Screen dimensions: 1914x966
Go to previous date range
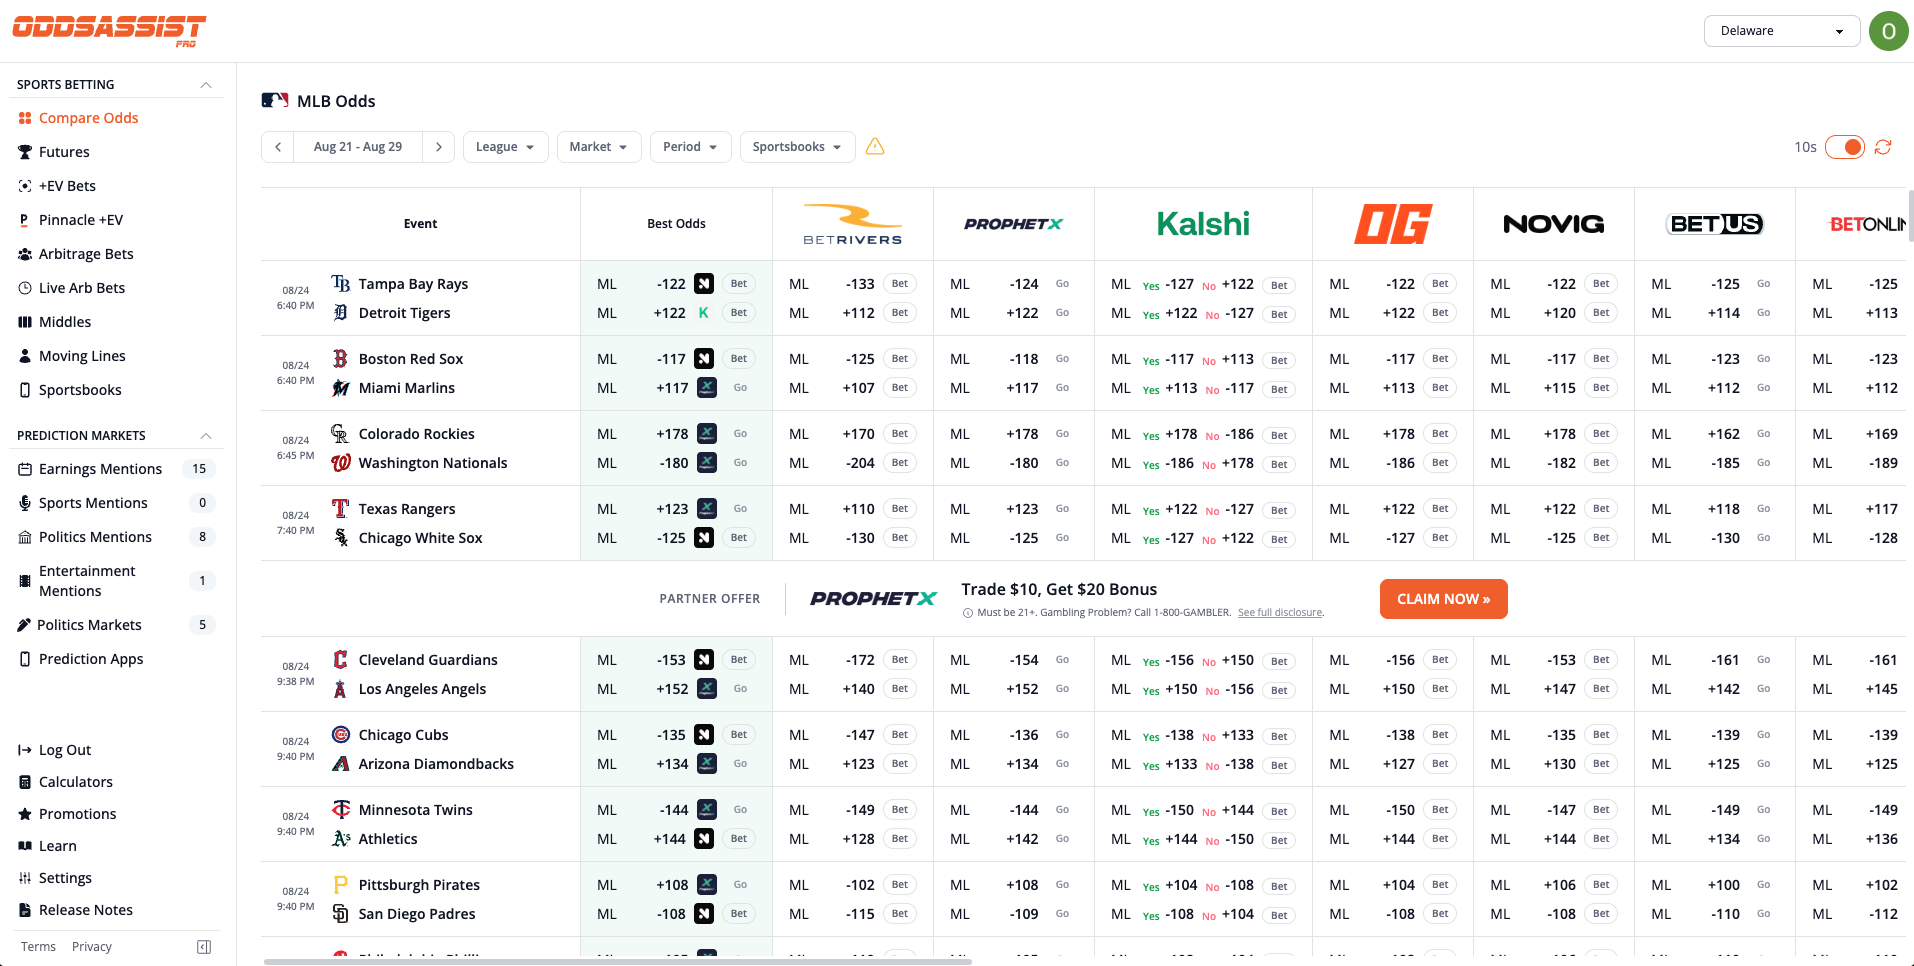(278, 147)
